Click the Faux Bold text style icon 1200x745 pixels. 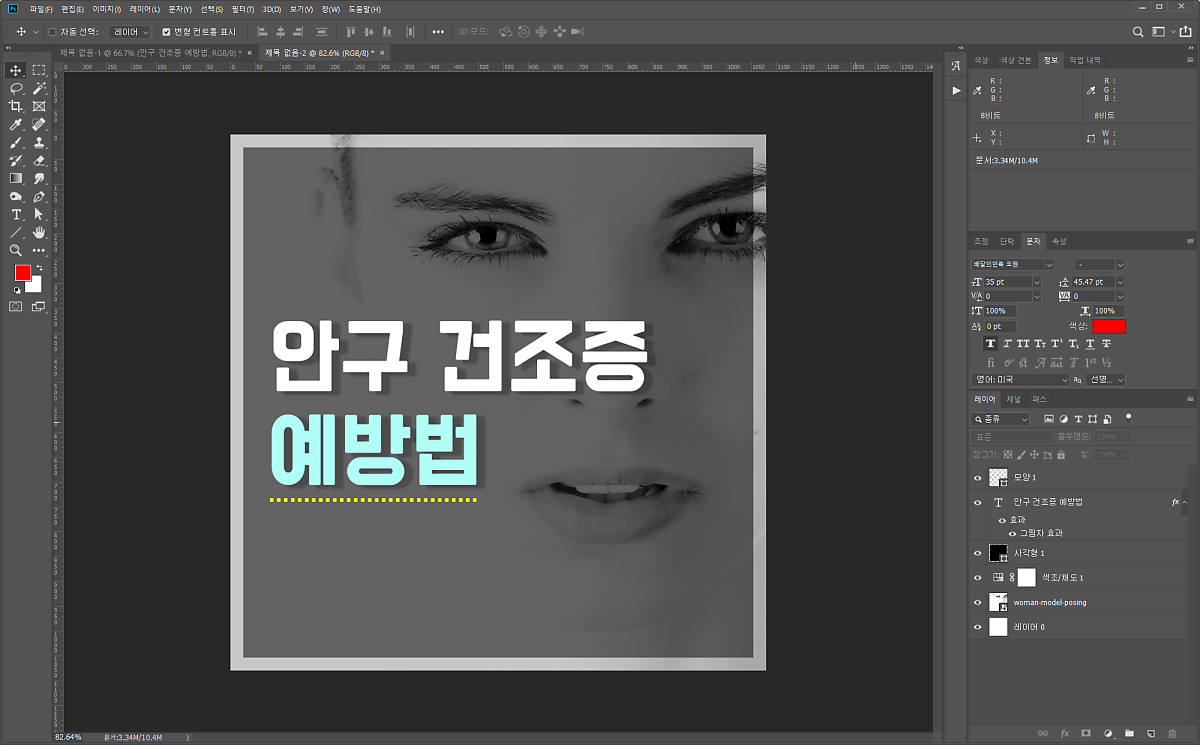991,343
